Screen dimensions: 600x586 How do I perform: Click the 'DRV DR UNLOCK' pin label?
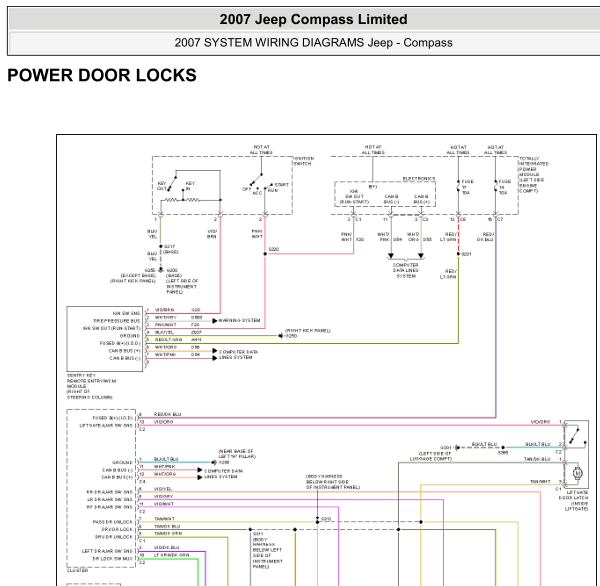(x=114, y=537)
